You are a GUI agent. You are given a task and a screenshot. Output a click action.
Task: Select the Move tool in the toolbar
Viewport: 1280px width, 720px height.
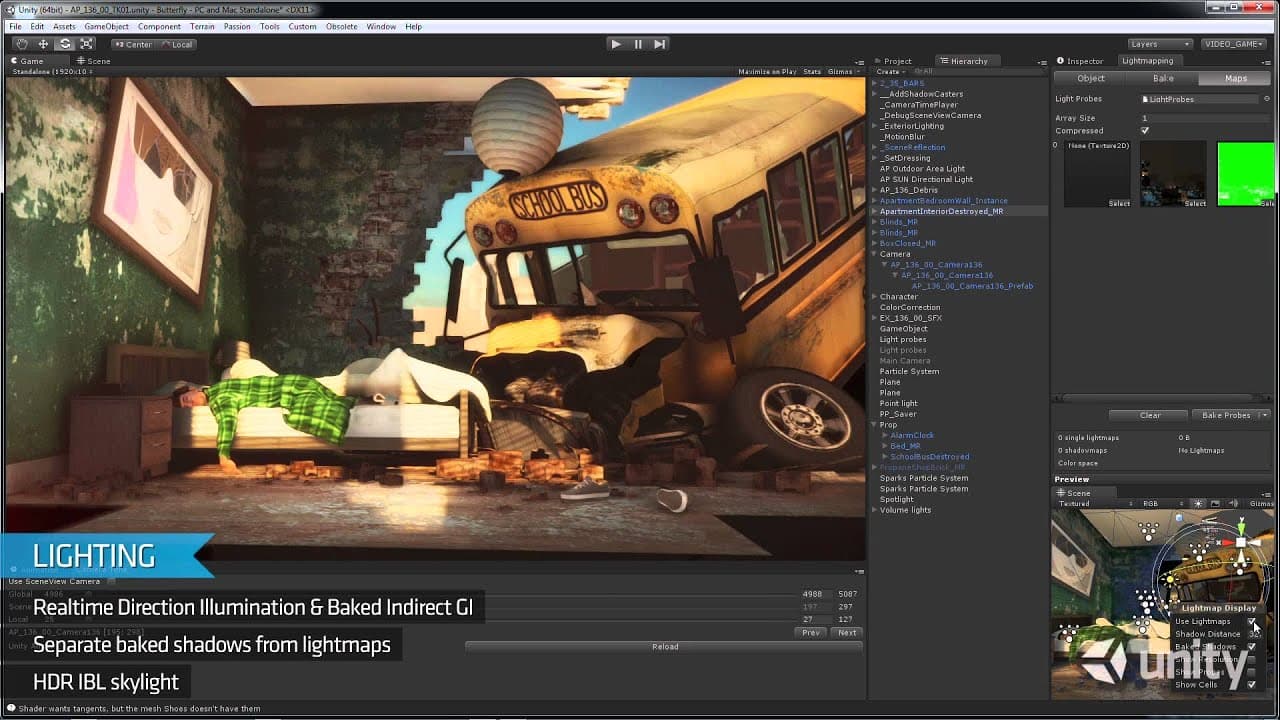tap(43, 44)
